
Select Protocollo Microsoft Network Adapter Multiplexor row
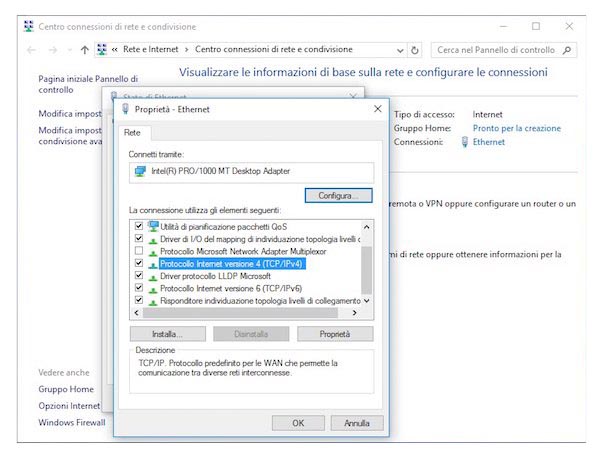pyautogui.click(x=243, y=251)
